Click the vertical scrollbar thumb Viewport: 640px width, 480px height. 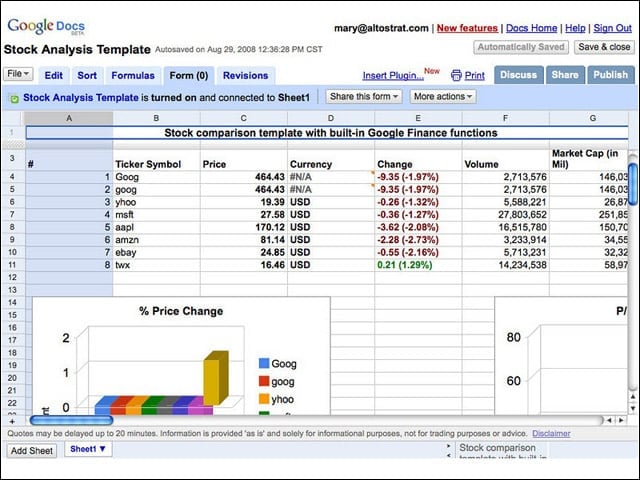pos(633,183)
